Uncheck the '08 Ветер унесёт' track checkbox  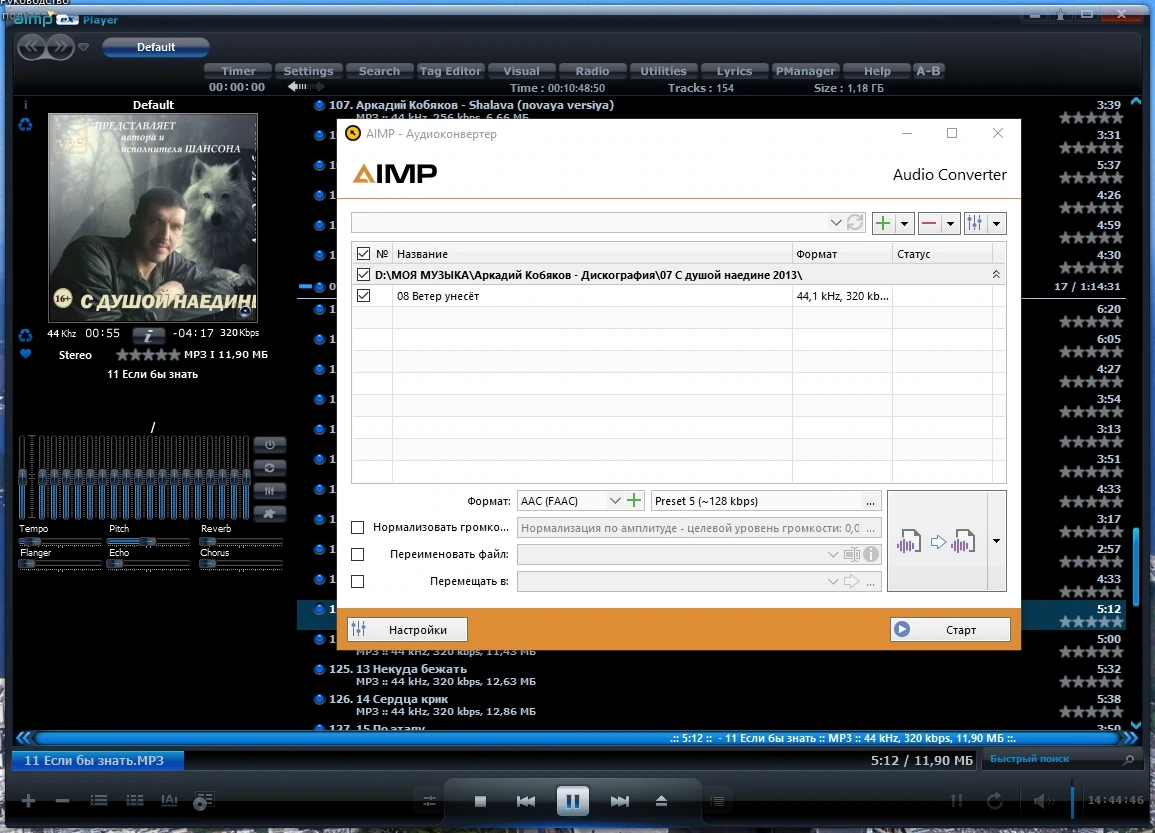click(363, 295)
